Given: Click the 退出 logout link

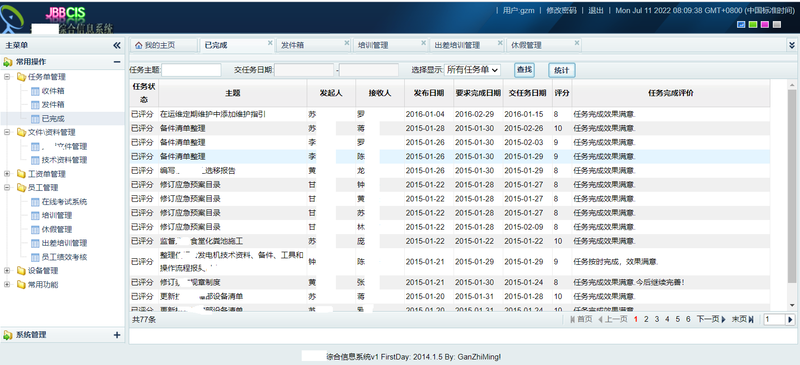Looking at the screenshot, I should point(596,10).
